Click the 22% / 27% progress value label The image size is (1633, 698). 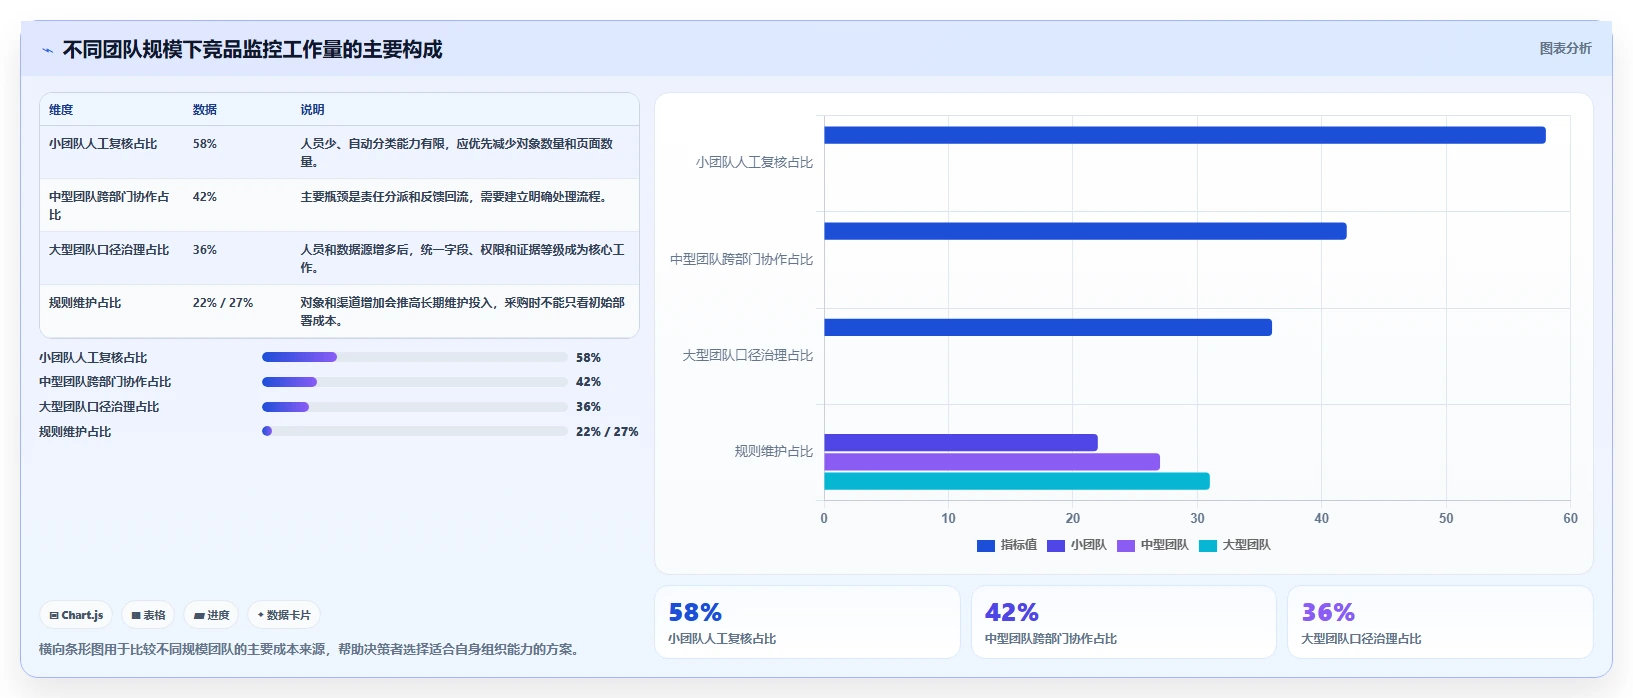pyautogui.click(x=607, y=432)
